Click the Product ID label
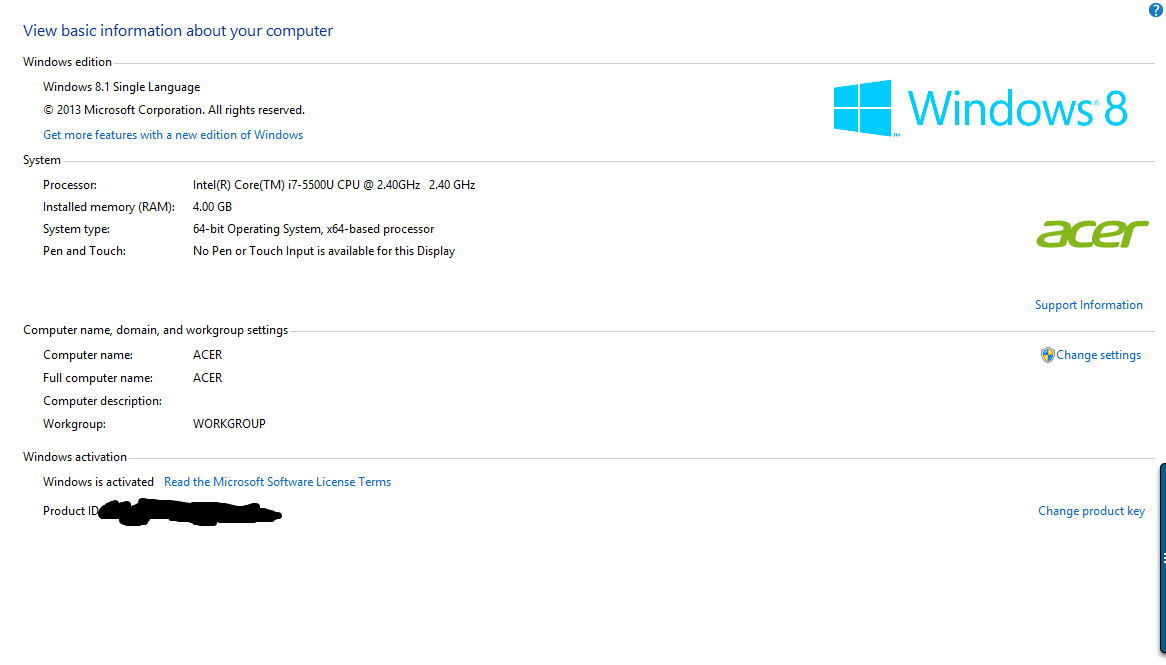This screenshot has height=665, width=1166. 71,511
